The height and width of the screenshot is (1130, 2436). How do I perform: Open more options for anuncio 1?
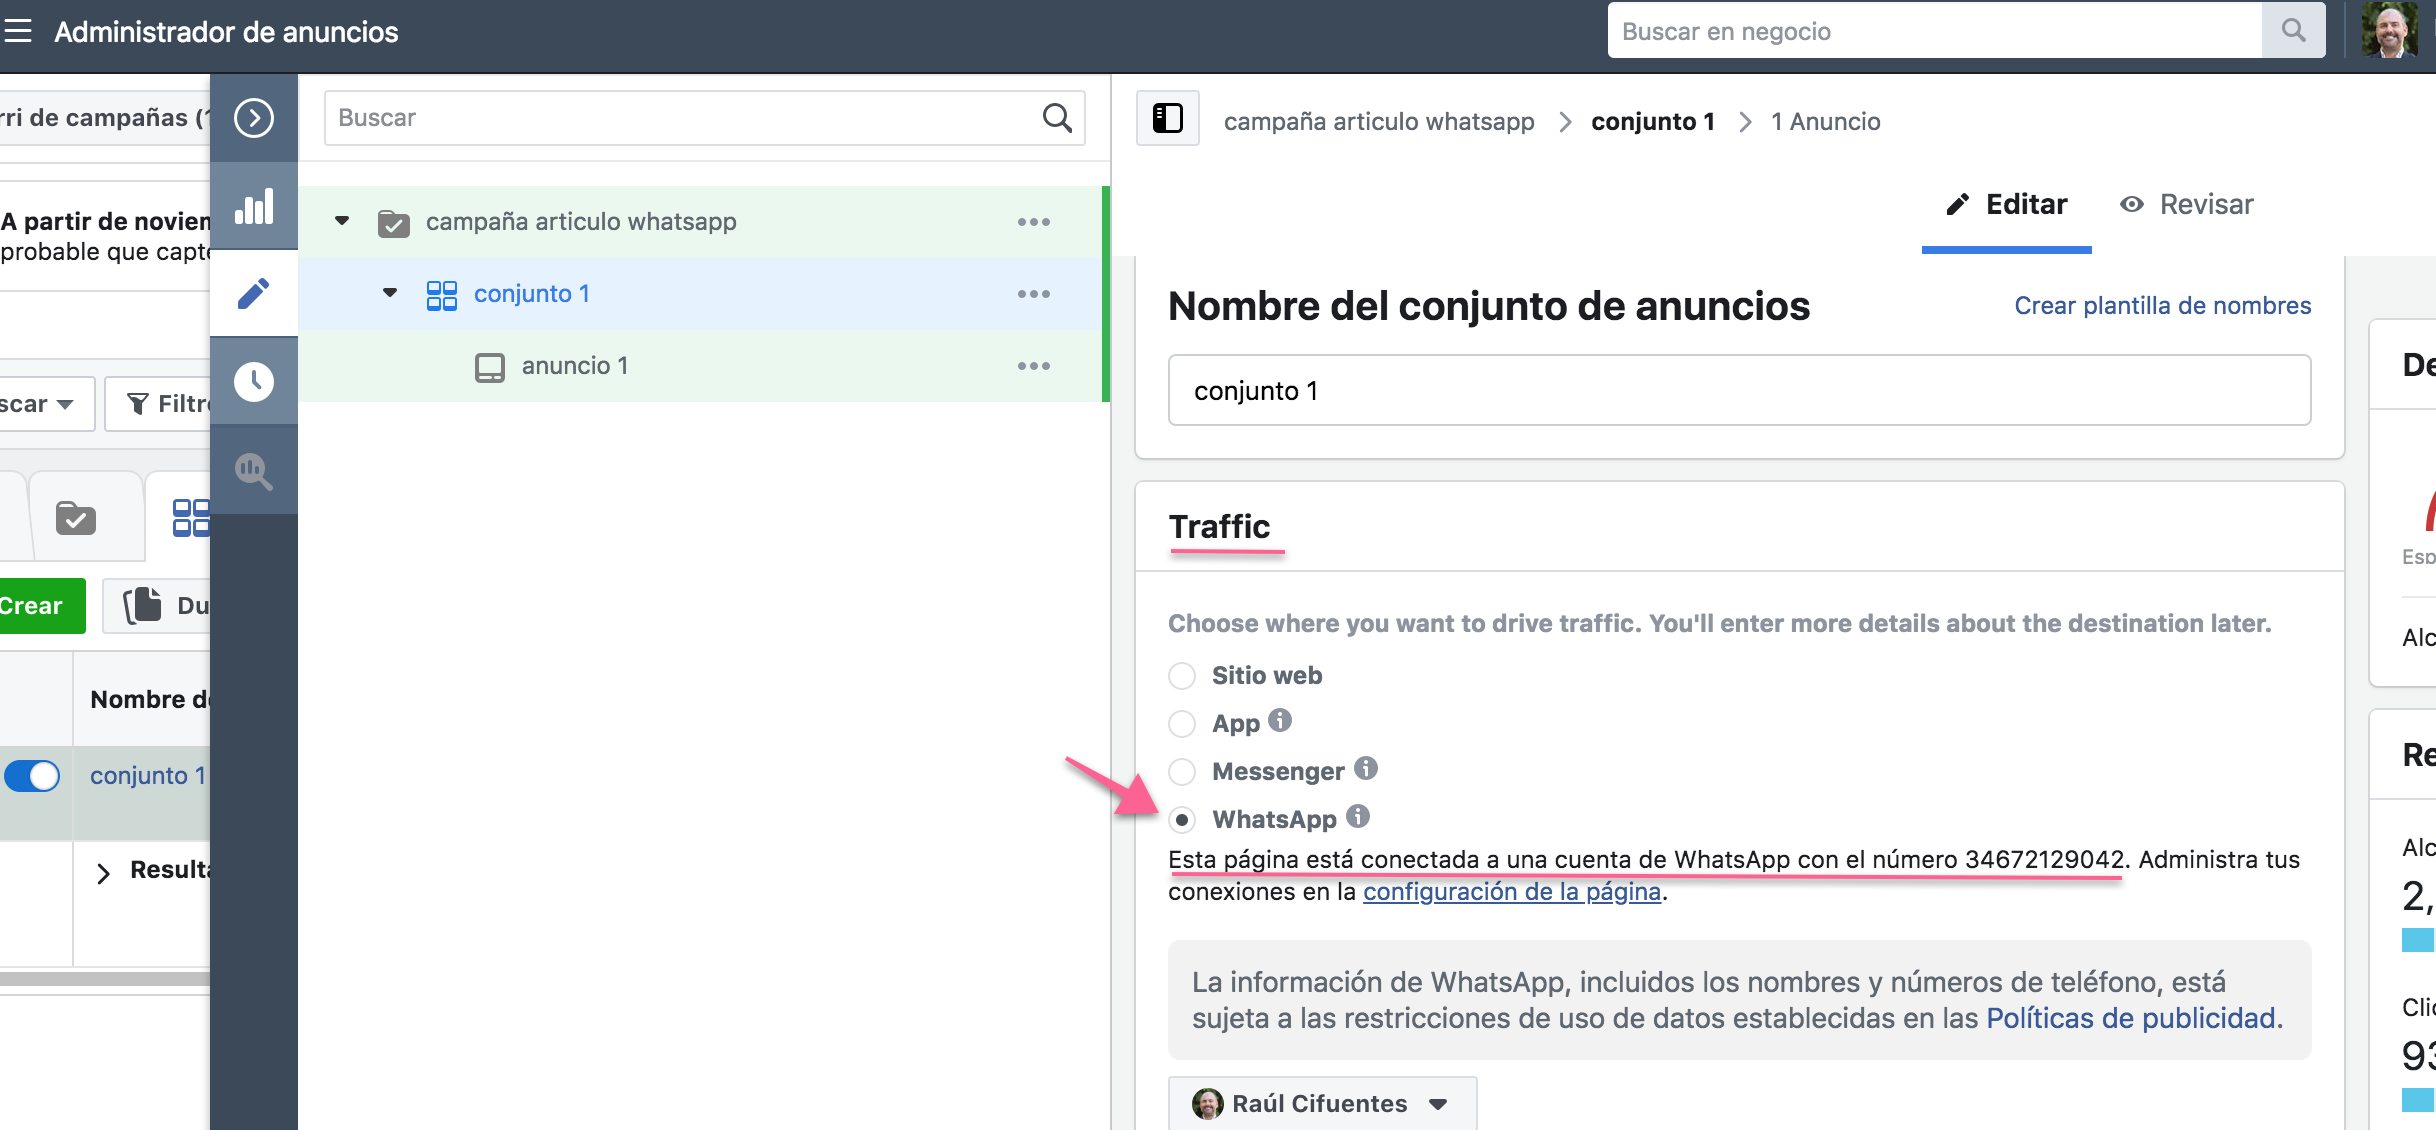click(1034, 366)
